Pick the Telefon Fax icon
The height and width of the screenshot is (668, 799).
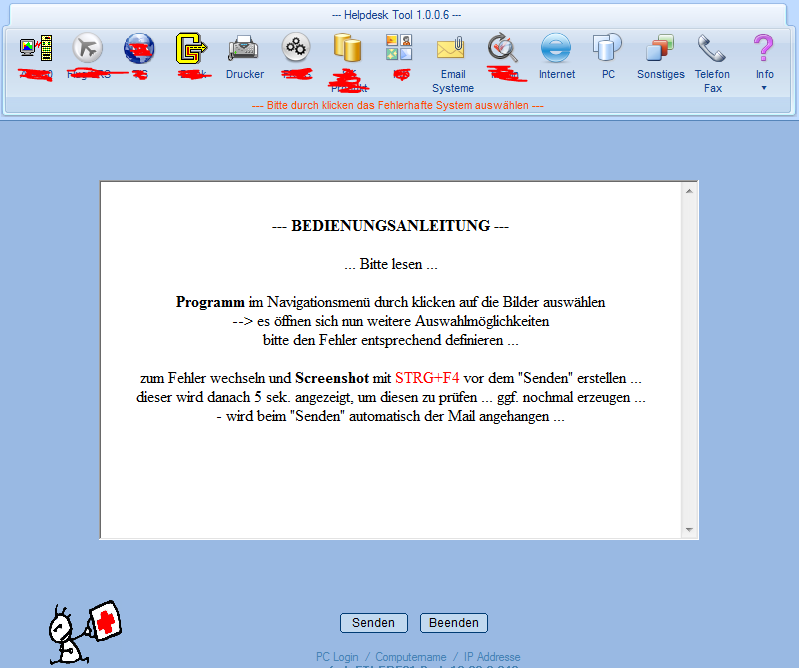pos(712,48)
